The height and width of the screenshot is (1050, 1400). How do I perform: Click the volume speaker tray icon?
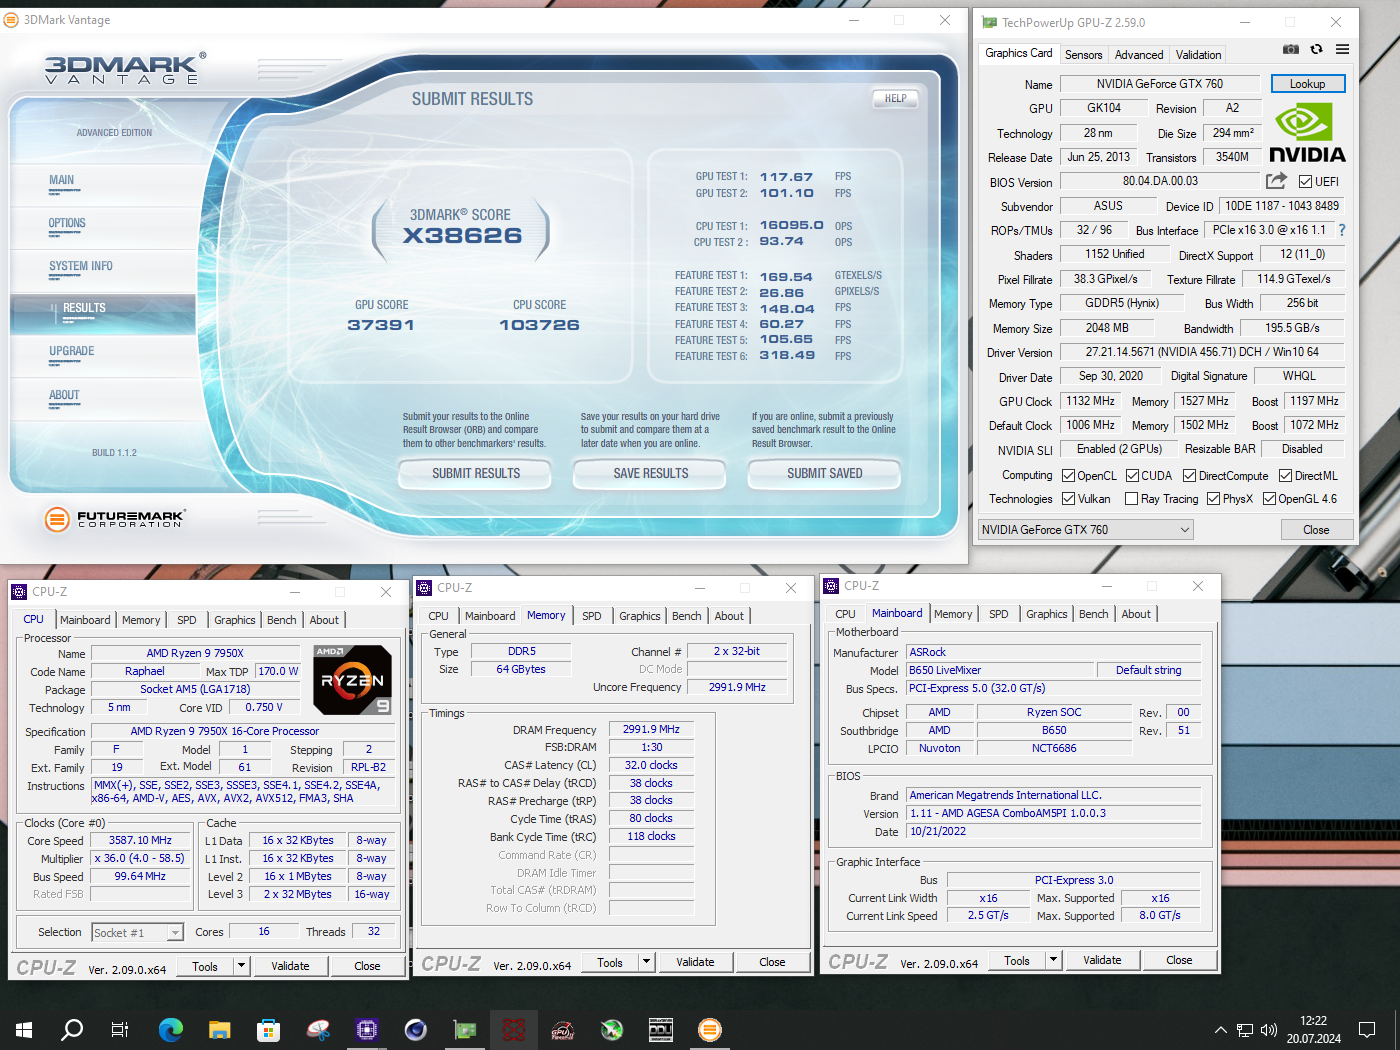[1269, 1030]
